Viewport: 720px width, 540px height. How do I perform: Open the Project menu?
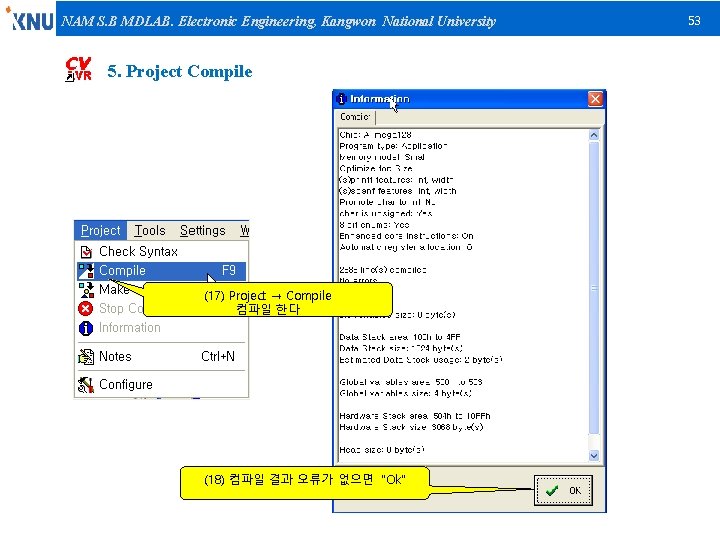(100, 230)
